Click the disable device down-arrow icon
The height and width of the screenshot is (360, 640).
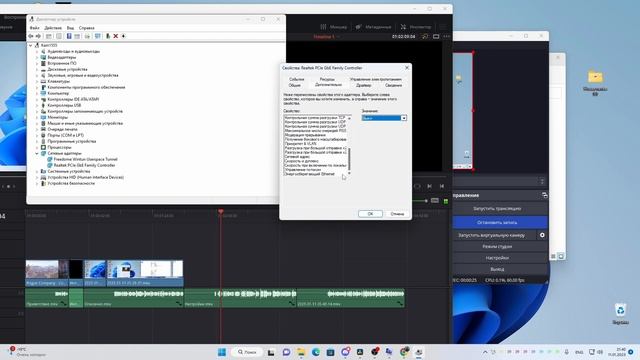tap(123, 36)
